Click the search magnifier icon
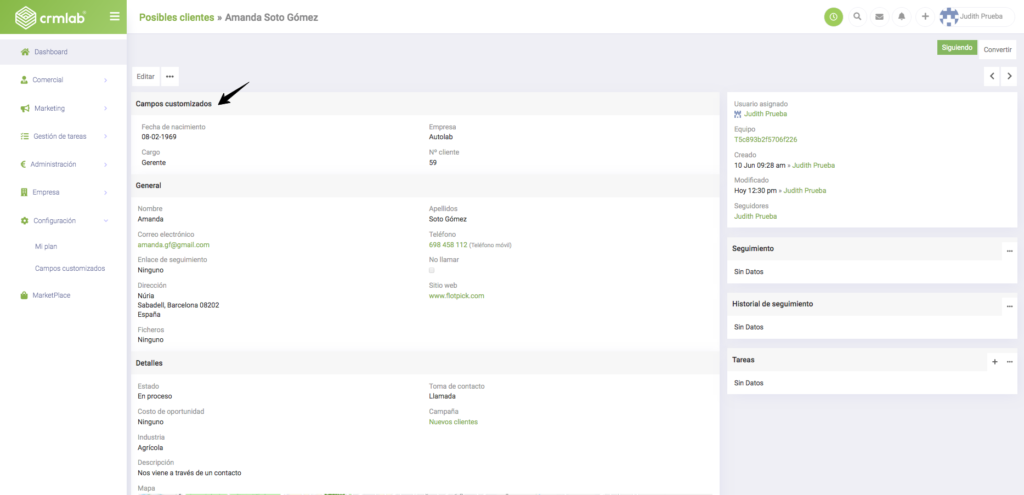The height and width of the screenshot is (495, 1024). [x=857, y=17]
